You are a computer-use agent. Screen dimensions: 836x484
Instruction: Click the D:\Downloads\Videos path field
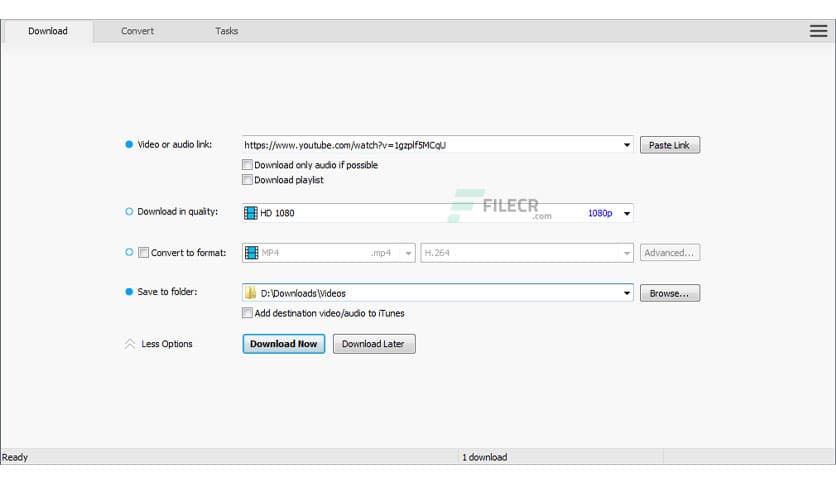(437, 293)
